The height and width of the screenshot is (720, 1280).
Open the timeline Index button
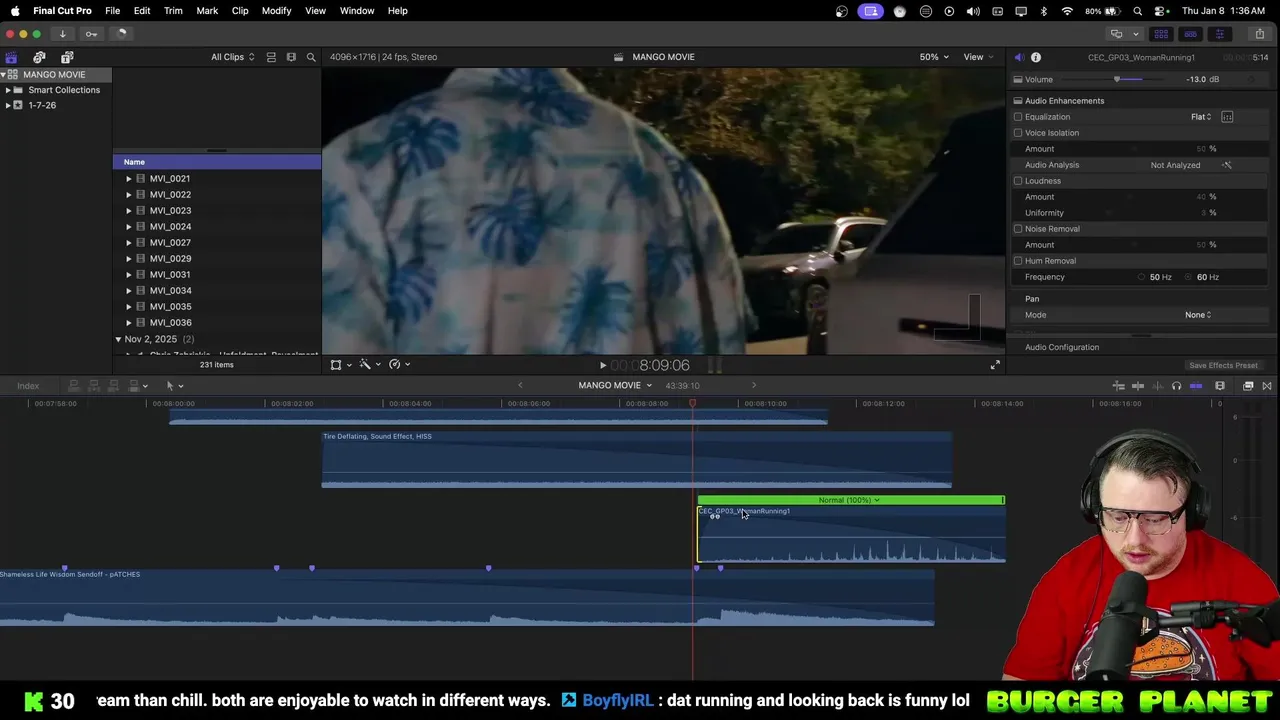[28, 386]
